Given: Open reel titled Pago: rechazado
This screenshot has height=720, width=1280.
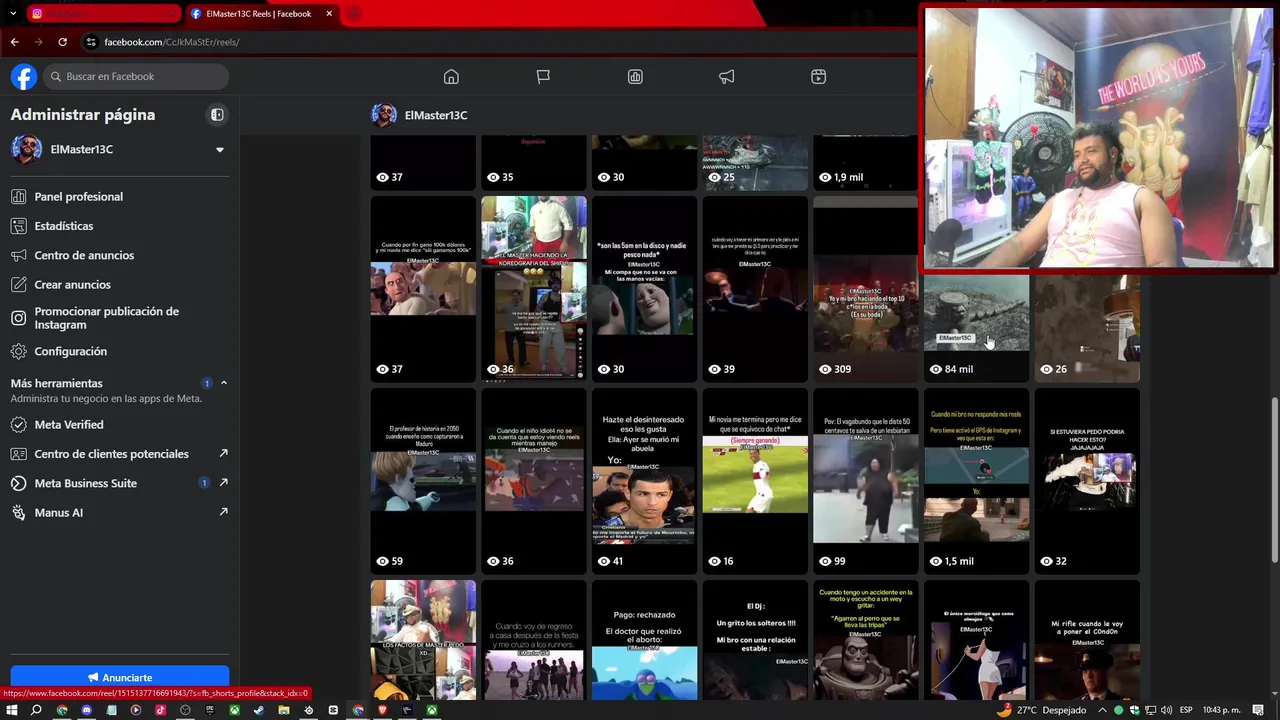Looking at the screenshot, I should (645, 640).
